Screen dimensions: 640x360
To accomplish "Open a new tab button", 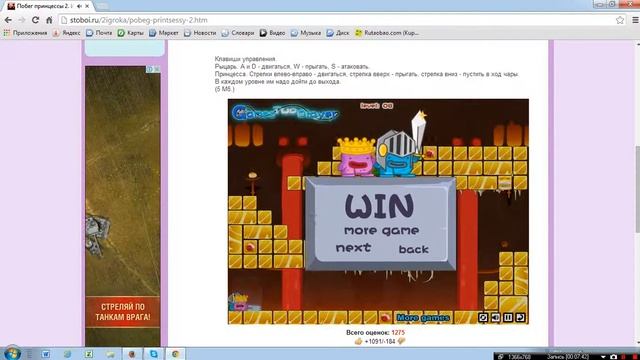I will pyautogui.click(x=102, y=6).
